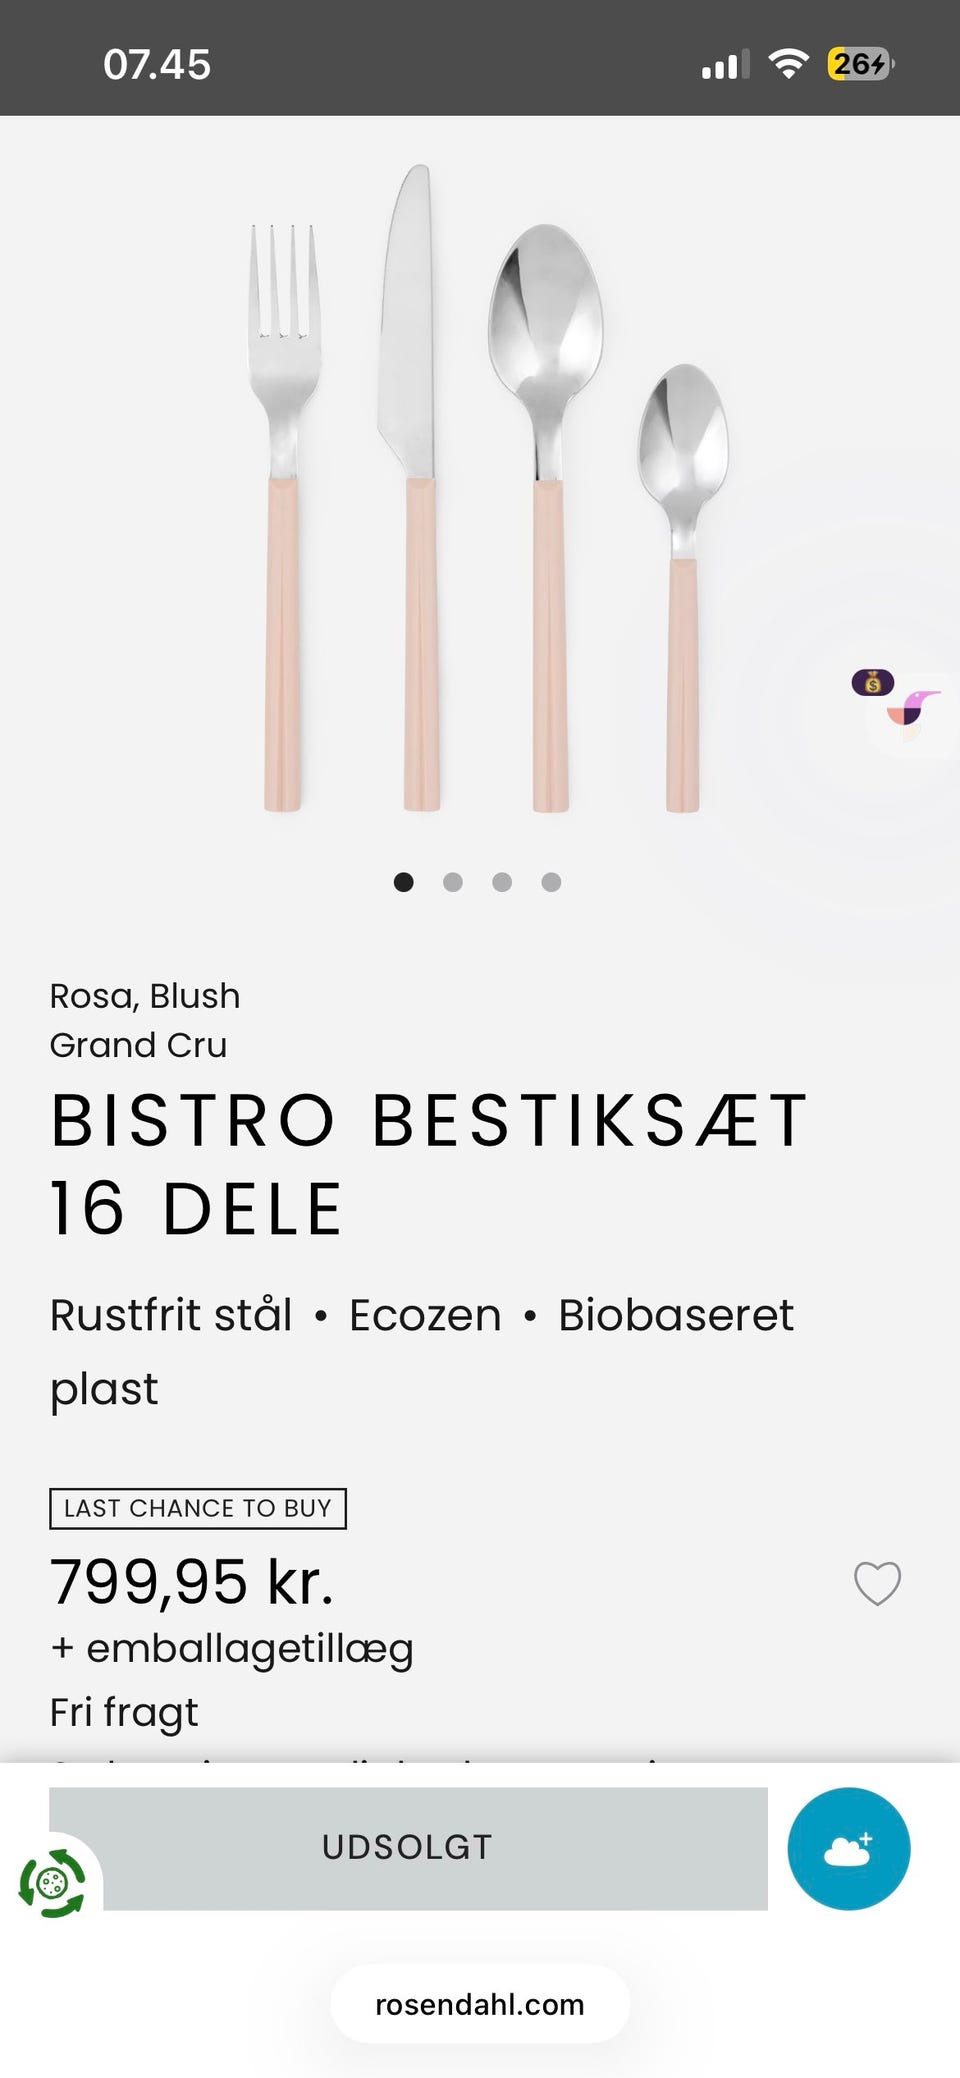960x2078 pixels.
Task: Click the greyed UDSOLGT button
Action: (408, 1848)
